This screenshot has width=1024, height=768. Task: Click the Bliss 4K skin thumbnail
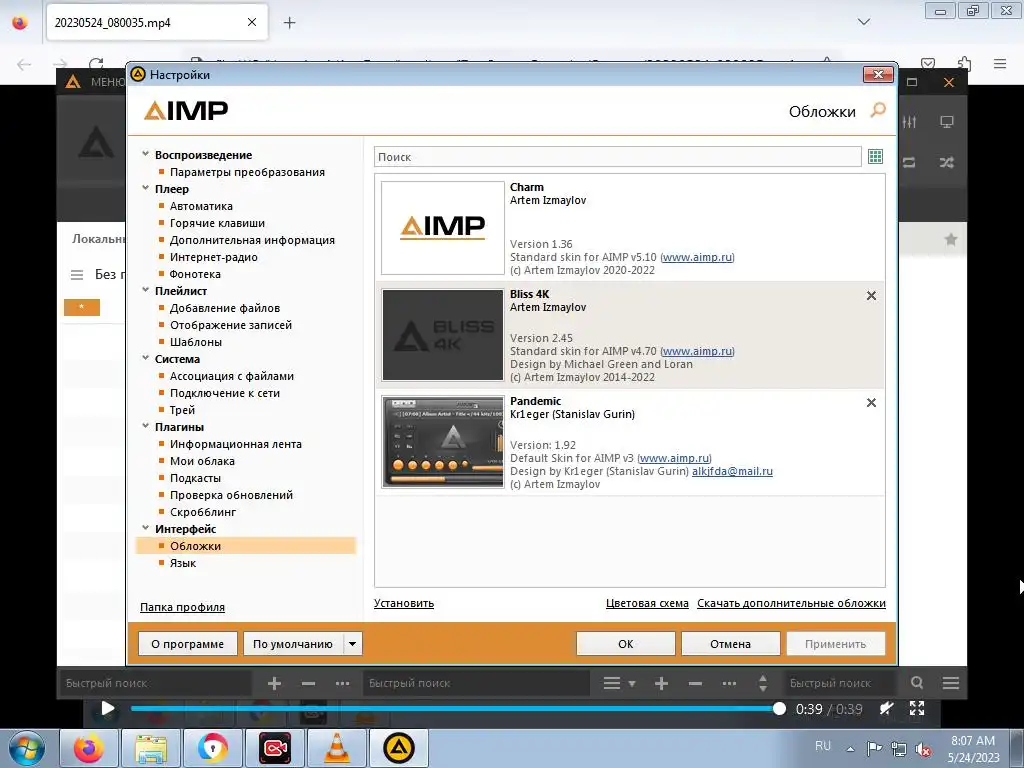[x=443, y=335]
